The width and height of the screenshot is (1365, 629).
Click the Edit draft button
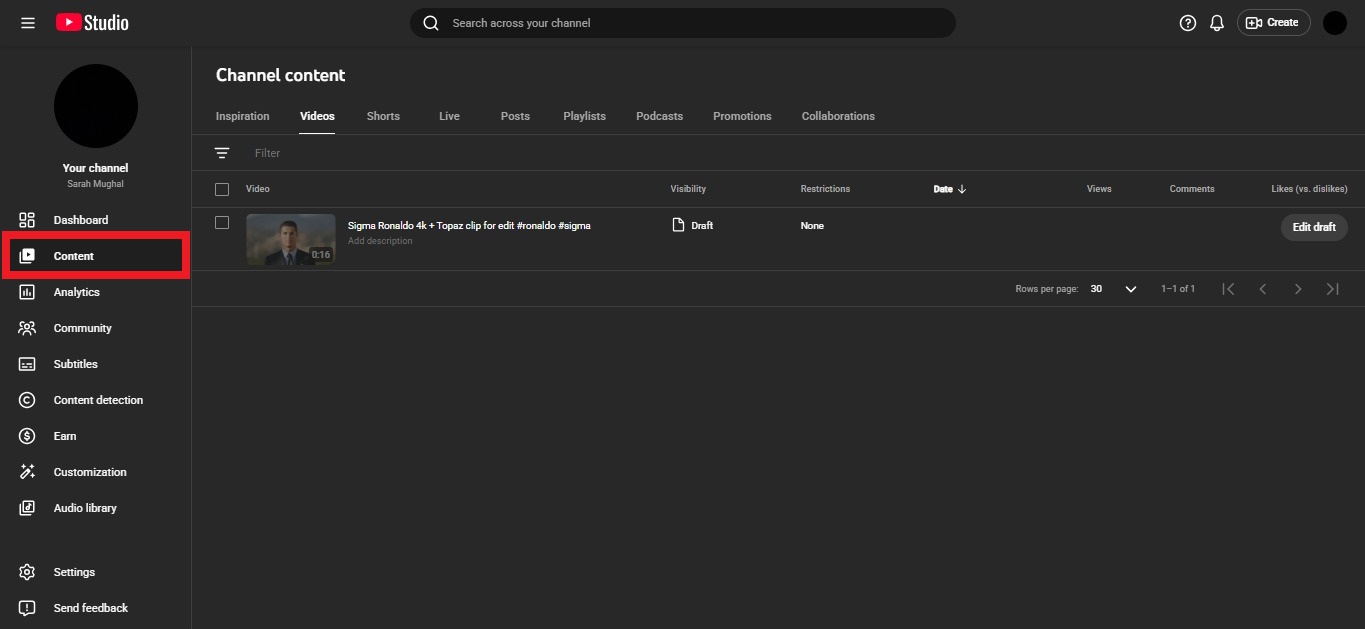pos(1314,227)
